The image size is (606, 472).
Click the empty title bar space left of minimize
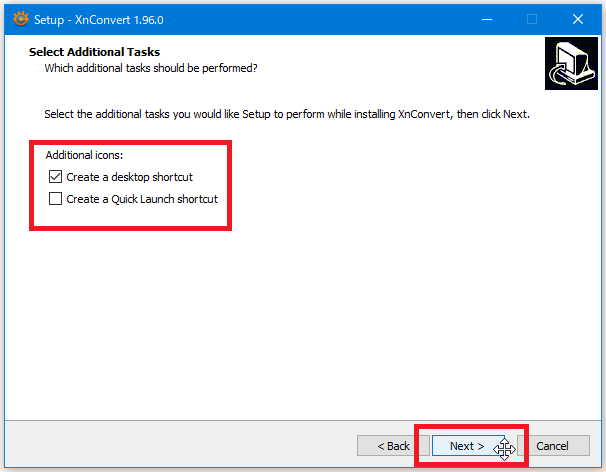coord(350,18)
